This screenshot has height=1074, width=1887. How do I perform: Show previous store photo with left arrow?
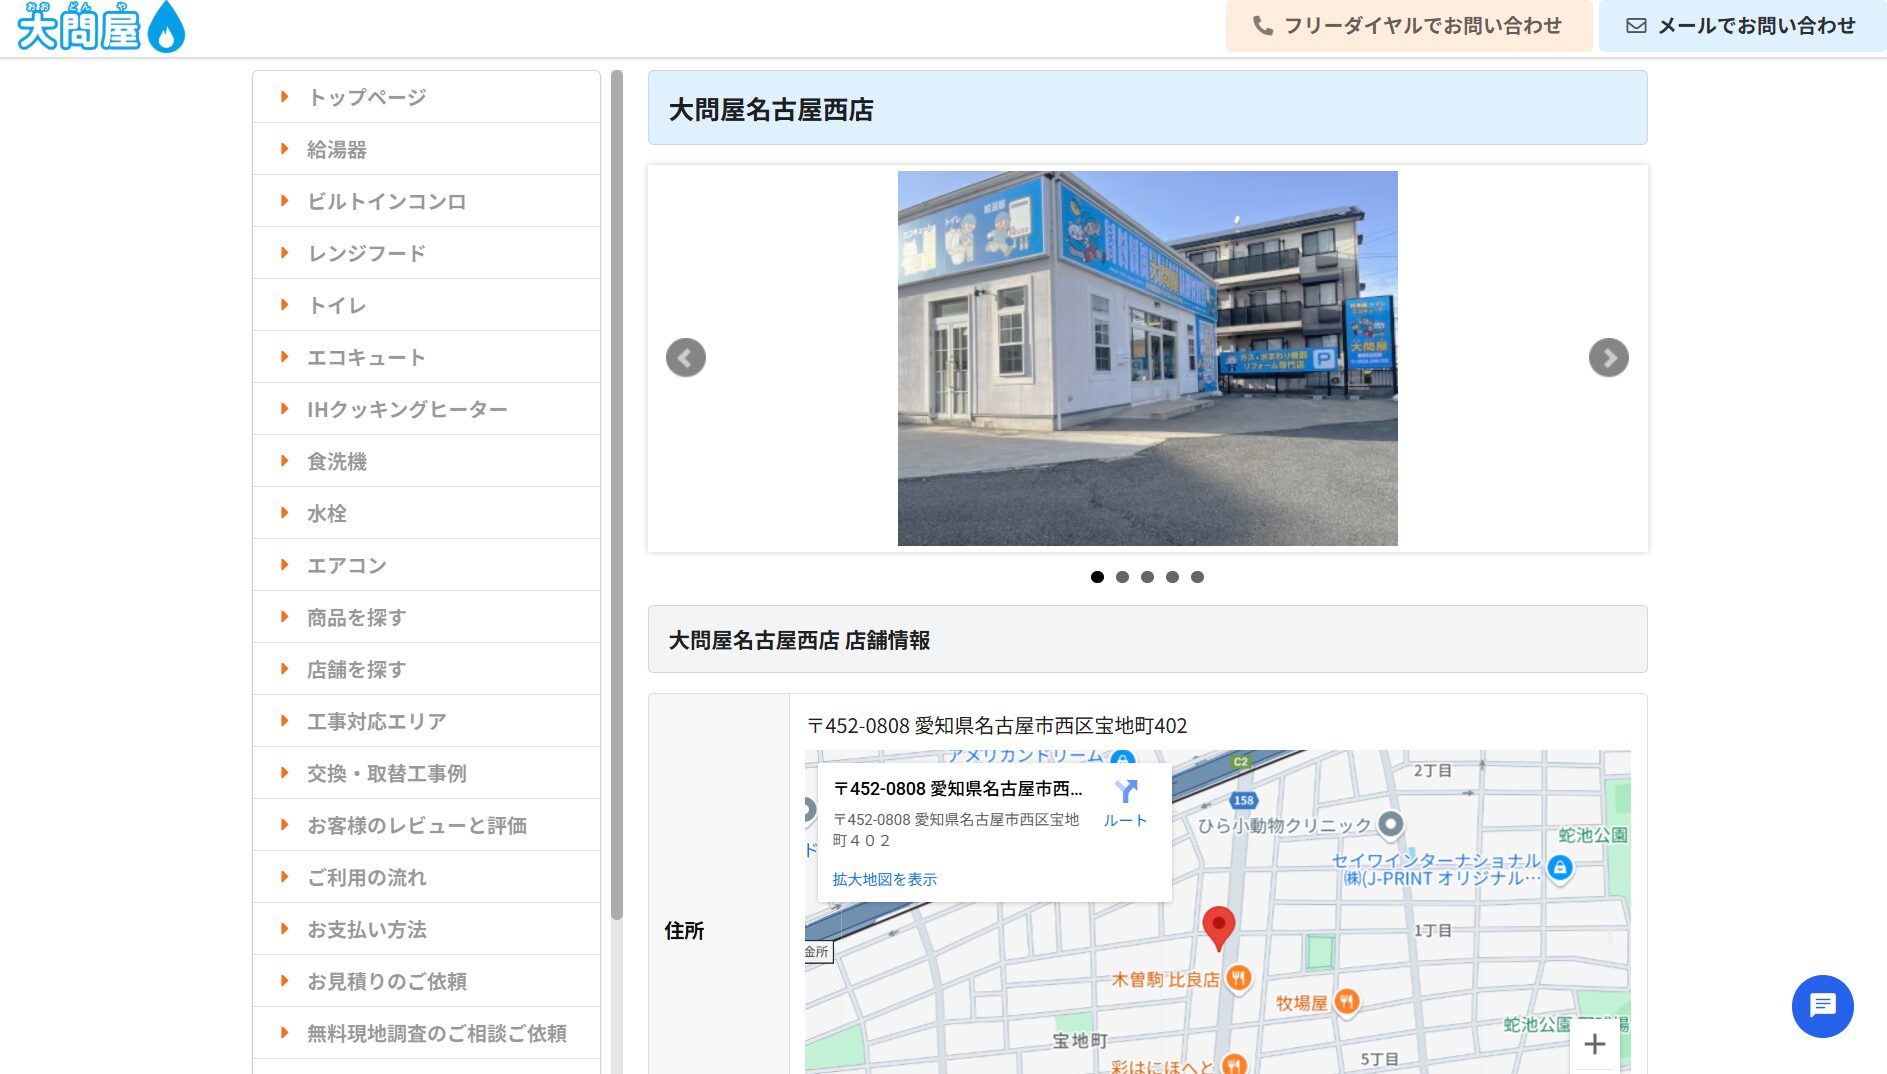click(x=686, y=358)
